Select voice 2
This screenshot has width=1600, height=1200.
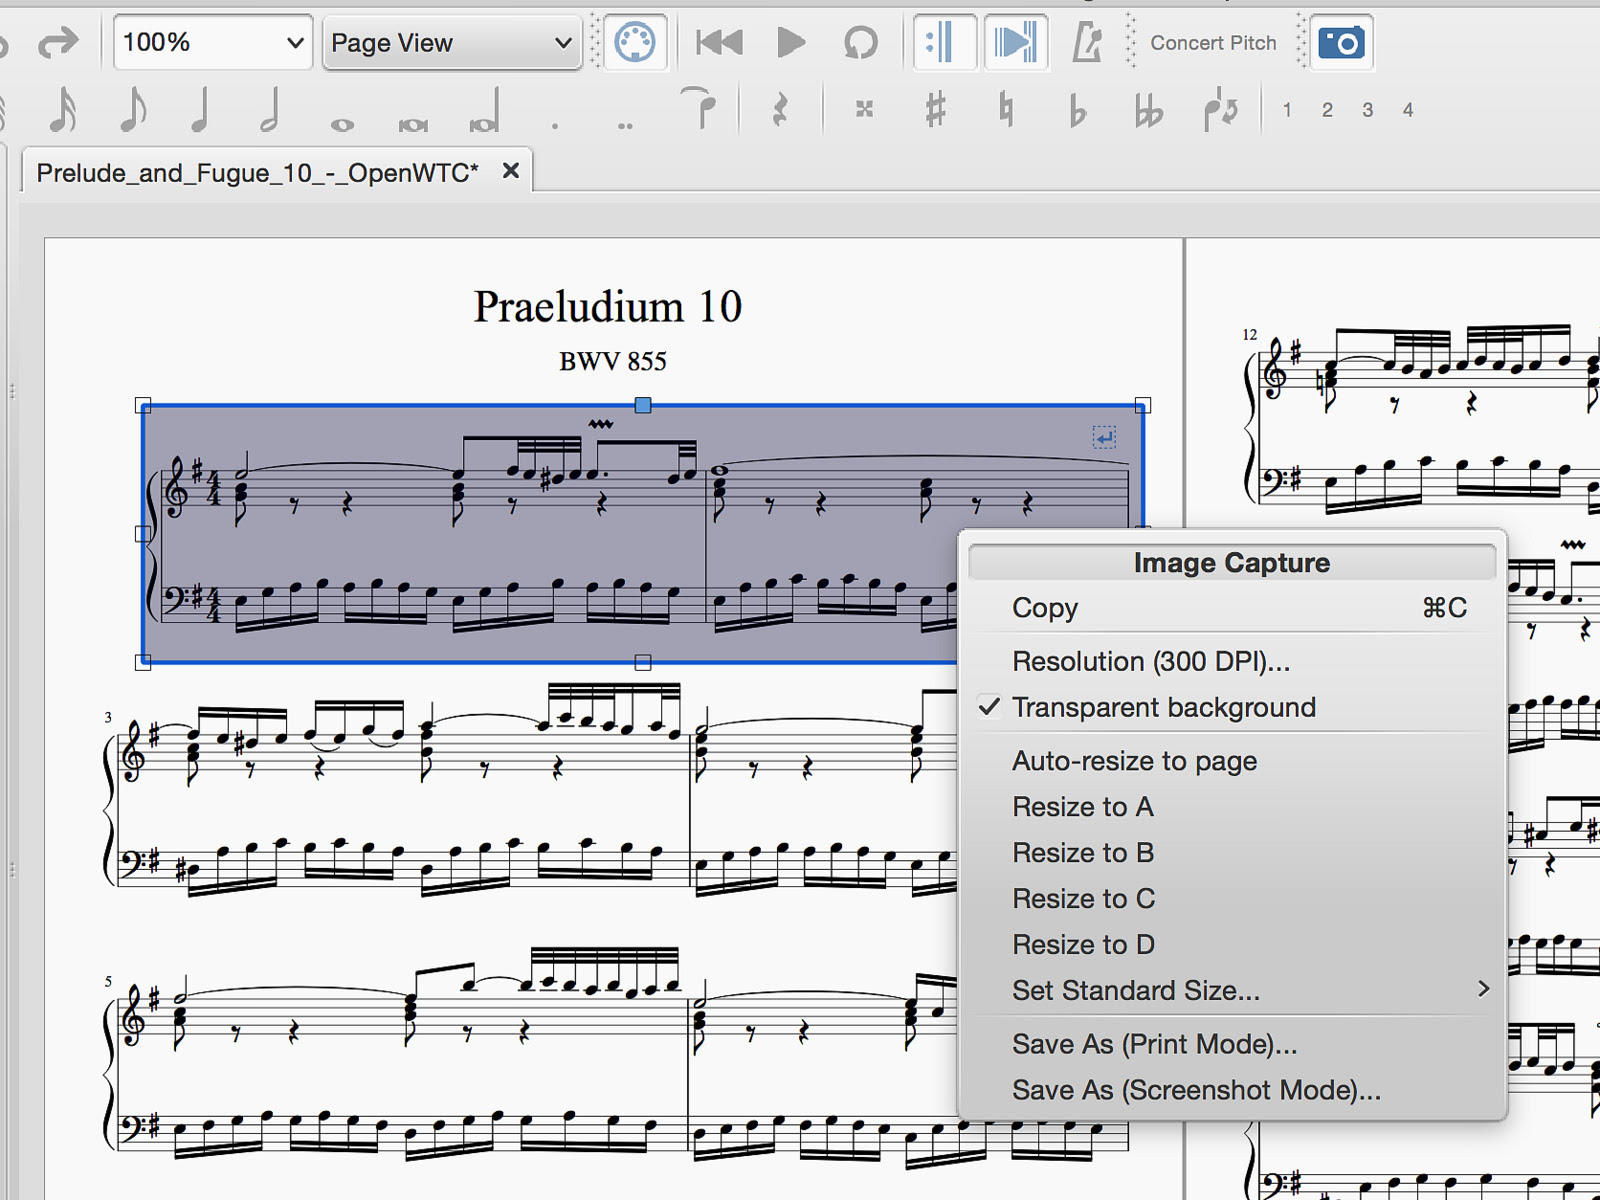click(1327, 110)
